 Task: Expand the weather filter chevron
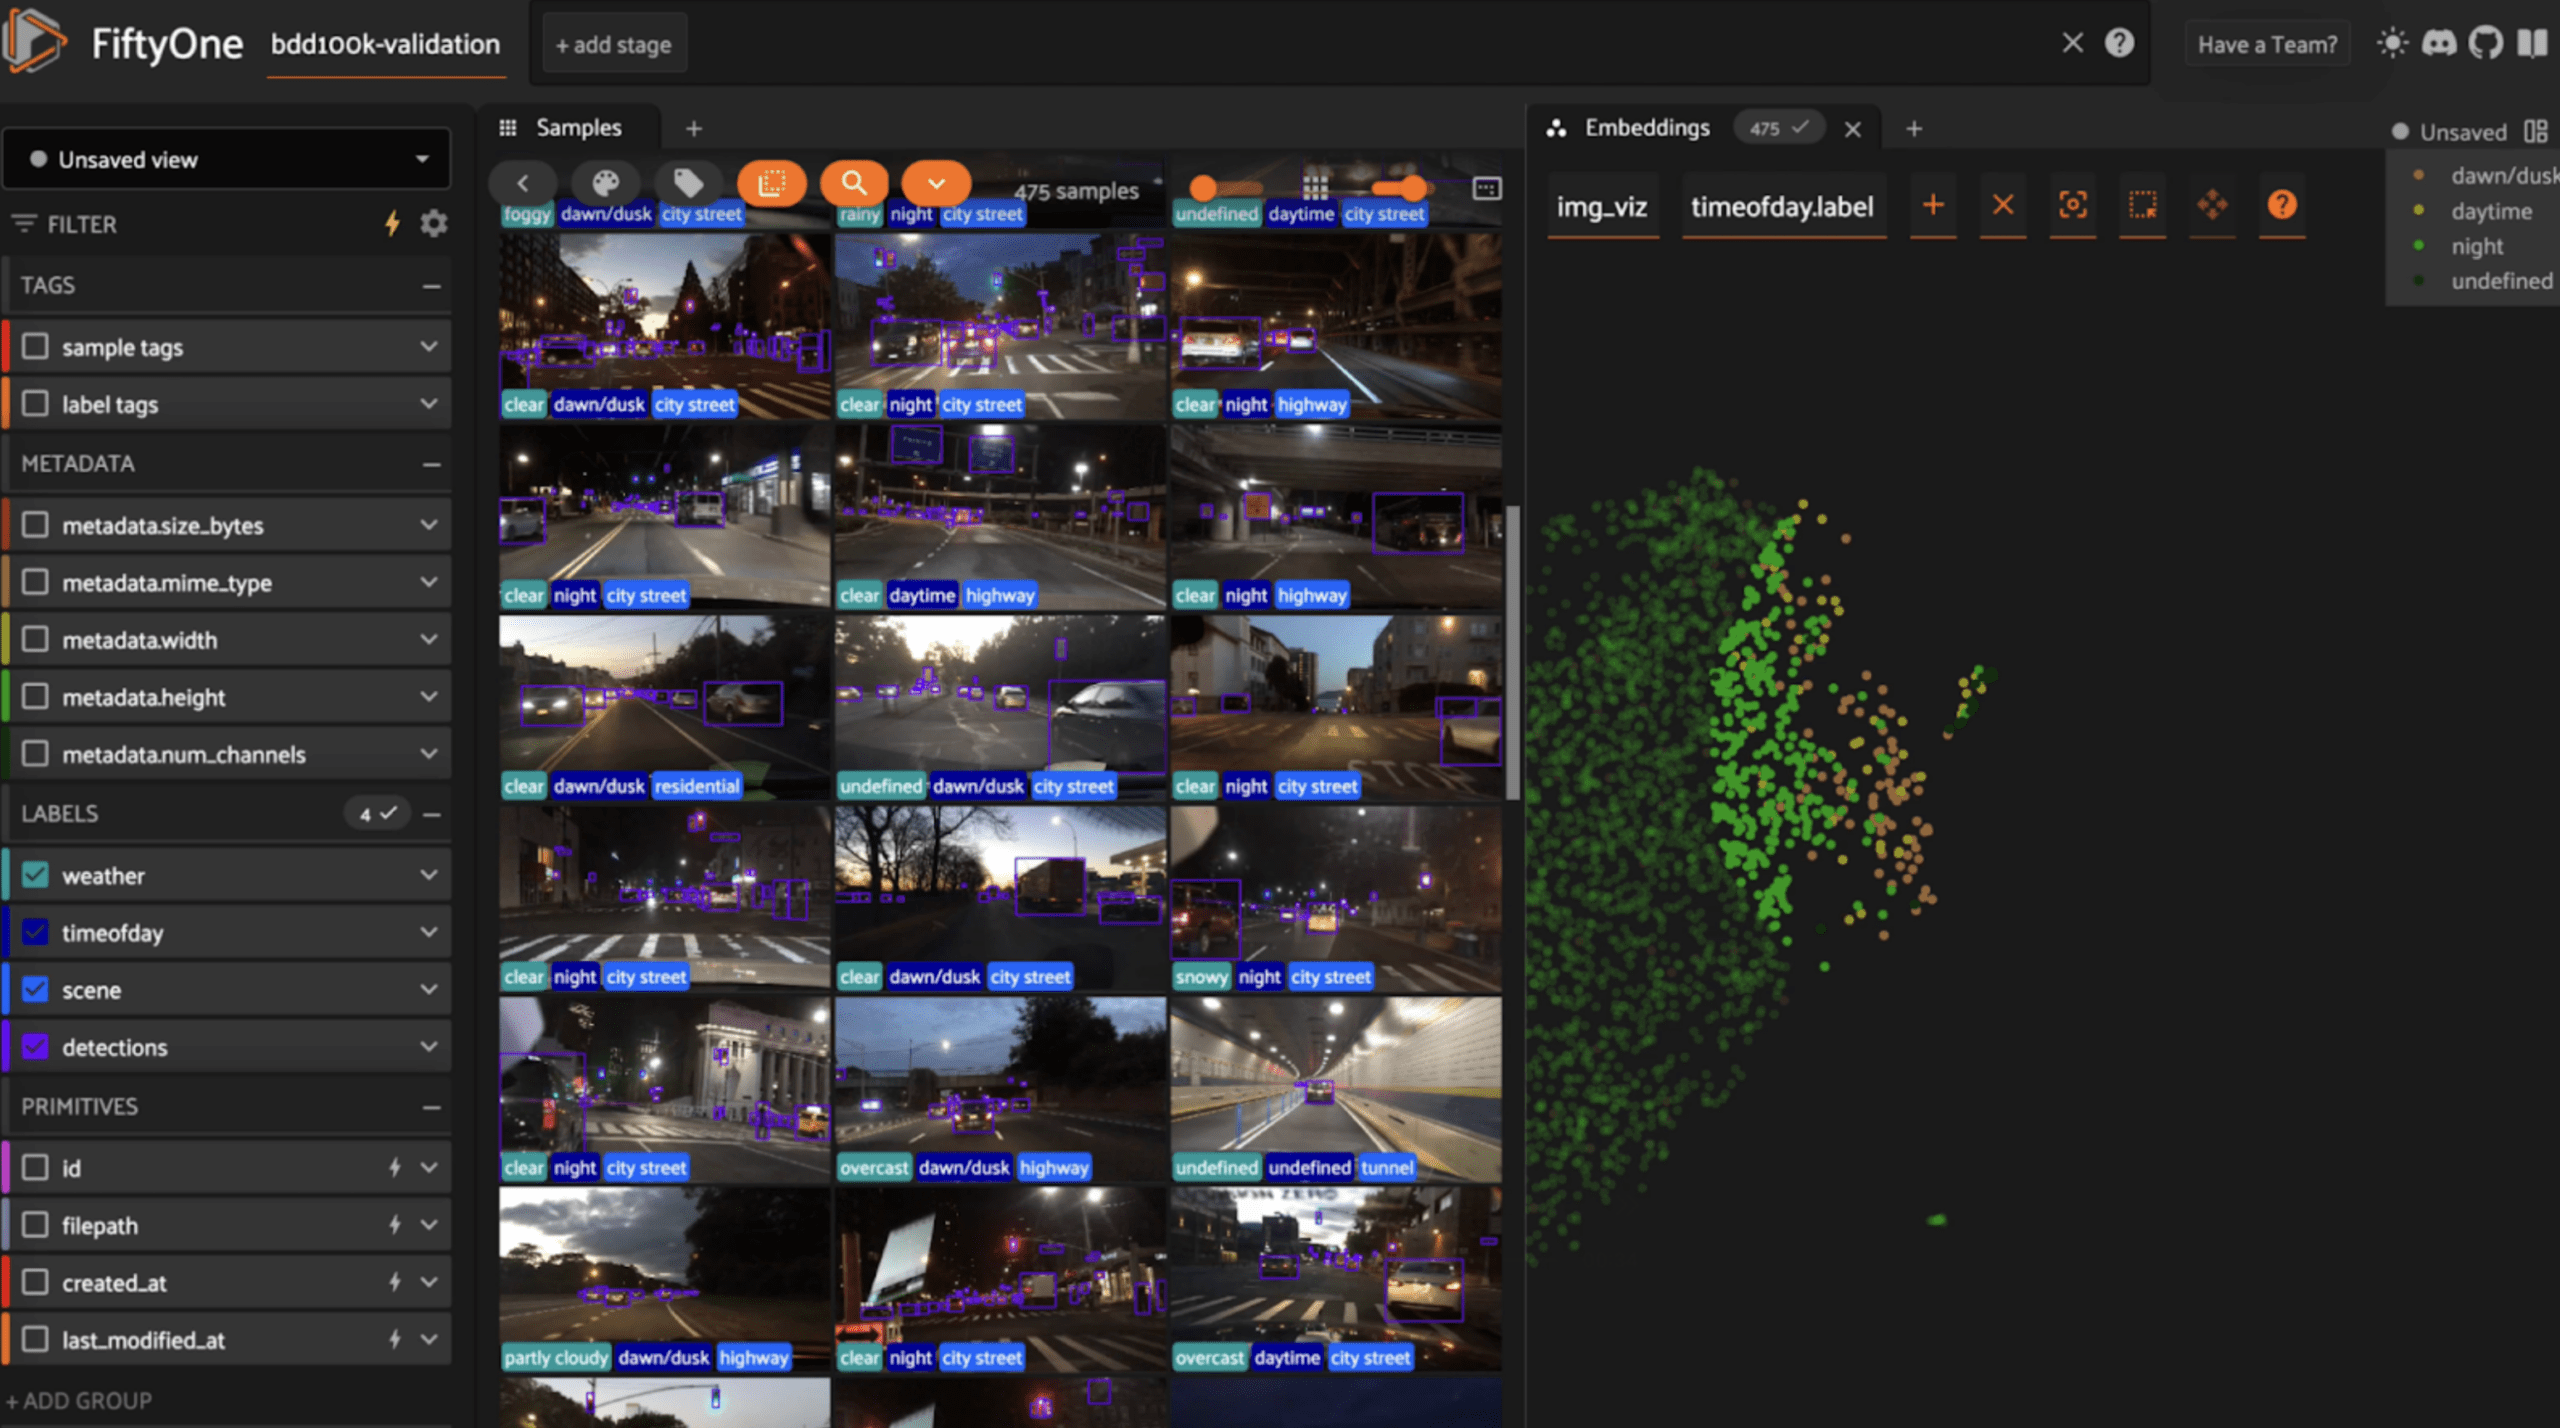429,874
